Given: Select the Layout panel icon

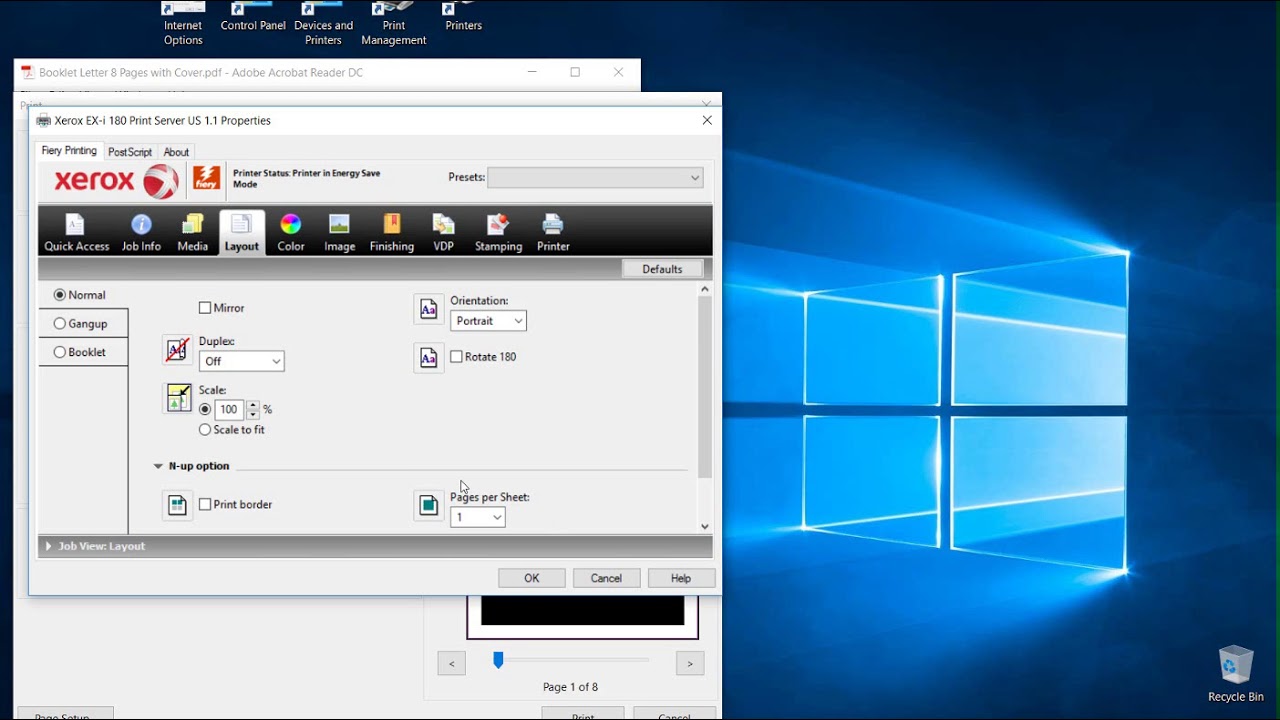Looking at the screenshot, I should [241, 232].
